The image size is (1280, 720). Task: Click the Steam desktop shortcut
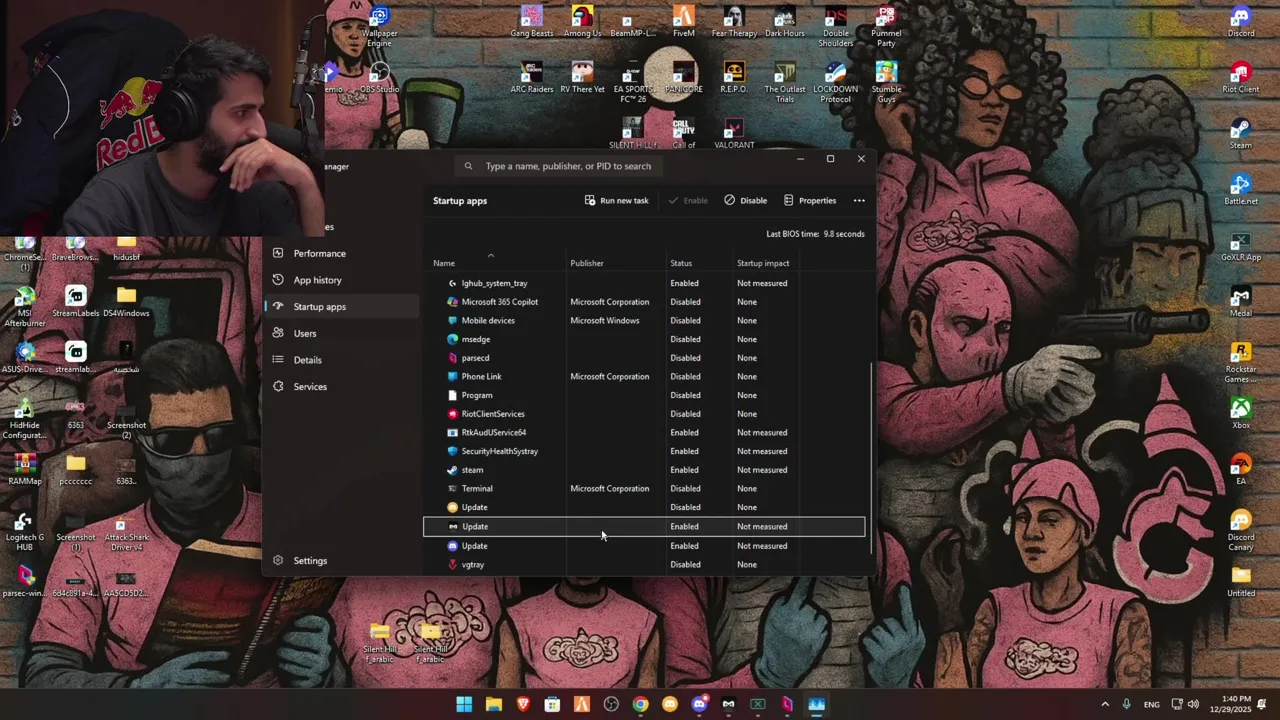click(x=1241, y=135)
